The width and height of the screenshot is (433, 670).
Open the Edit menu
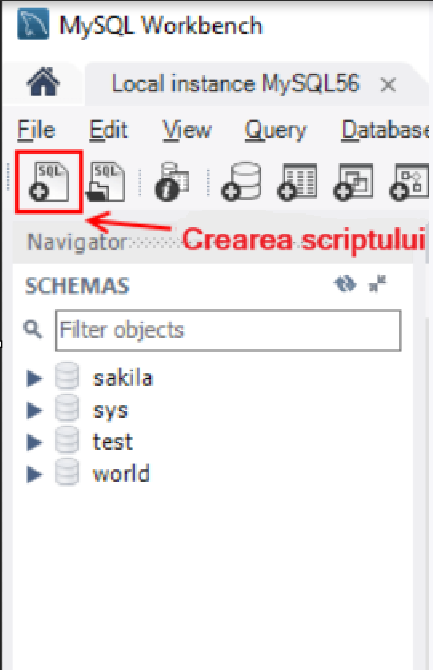pyautogui.click(x=108, y=129)
